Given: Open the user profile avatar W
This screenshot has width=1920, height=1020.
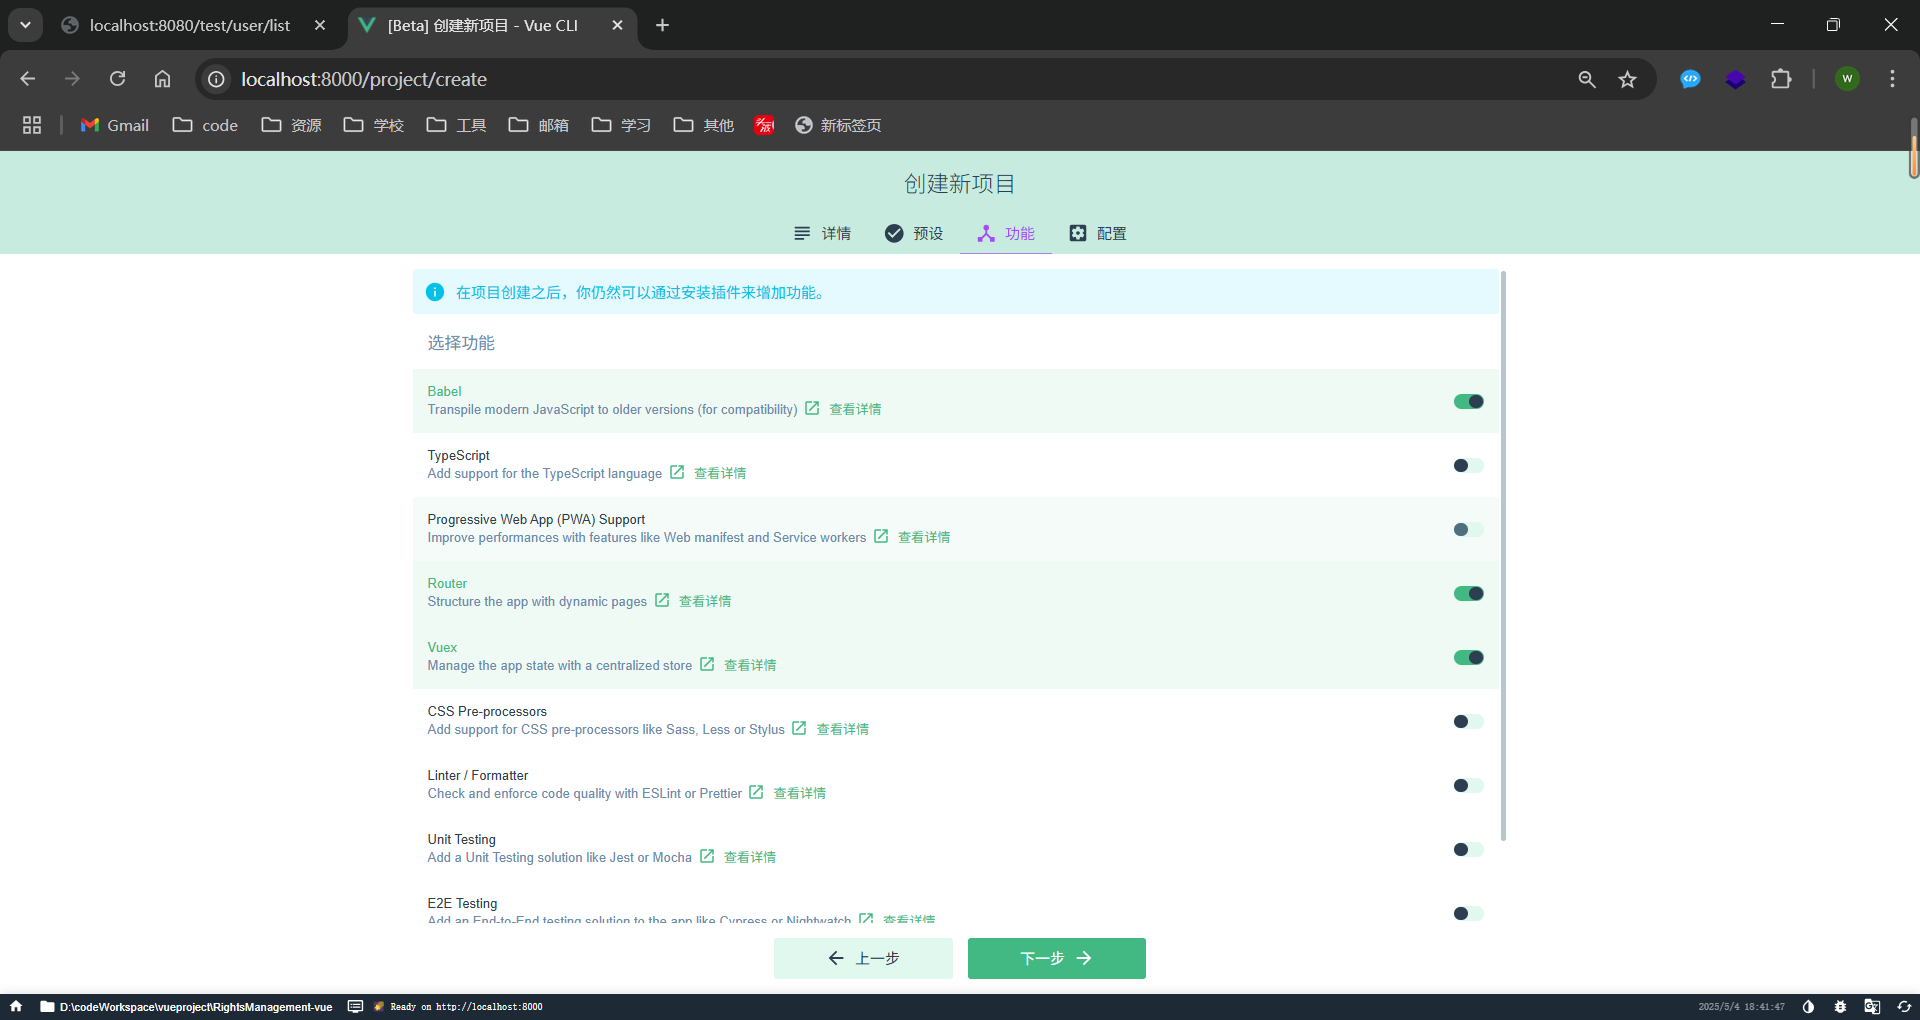Looking at the screenshot, I should point(1847,79).
